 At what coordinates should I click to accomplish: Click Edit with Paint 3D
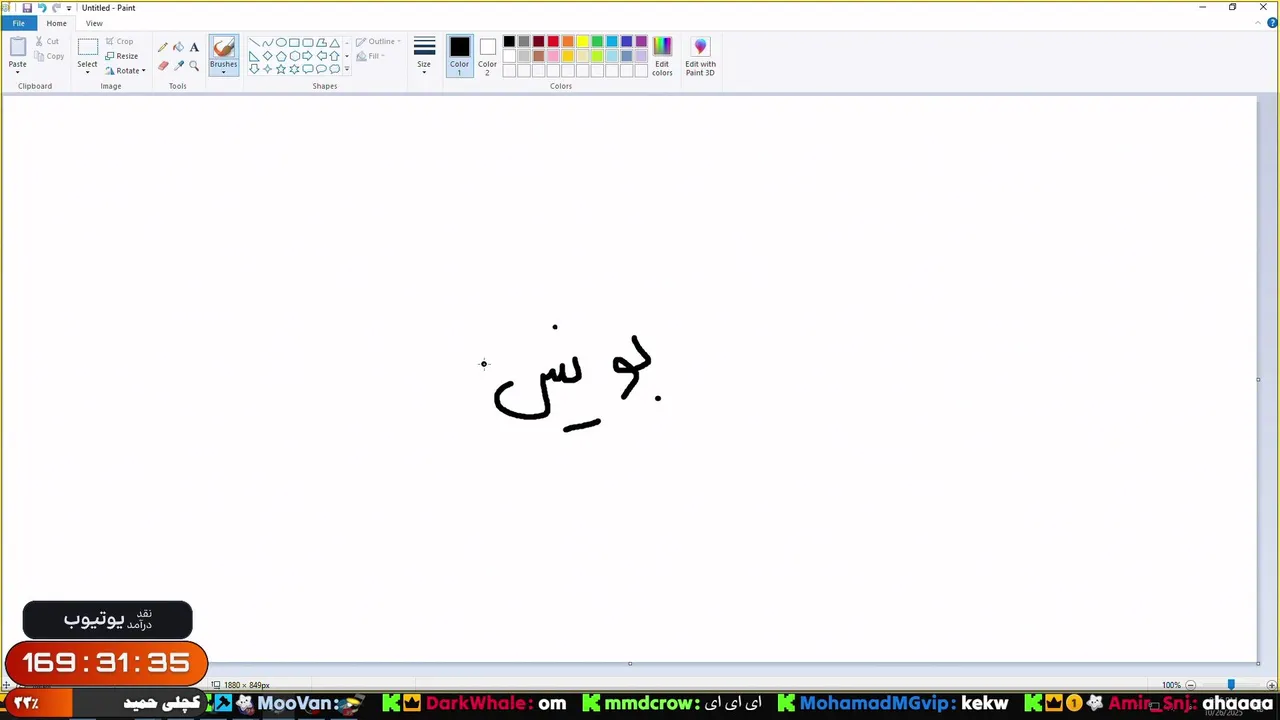(700, 56)
